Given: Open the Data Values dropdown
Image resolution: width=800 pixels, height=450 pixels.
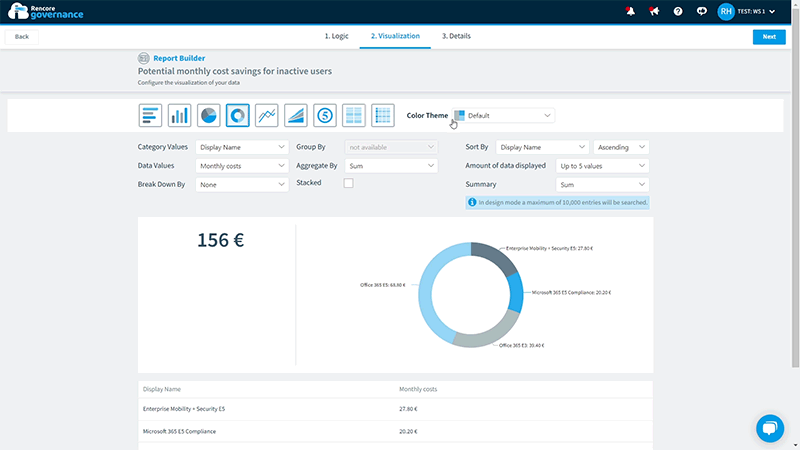Looking at the screenshot, I should [x=242, y=166].
